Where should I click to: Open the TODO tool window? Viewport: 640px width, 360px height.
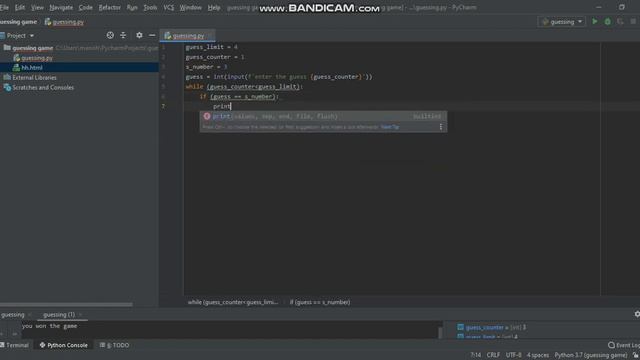[115, 345]
